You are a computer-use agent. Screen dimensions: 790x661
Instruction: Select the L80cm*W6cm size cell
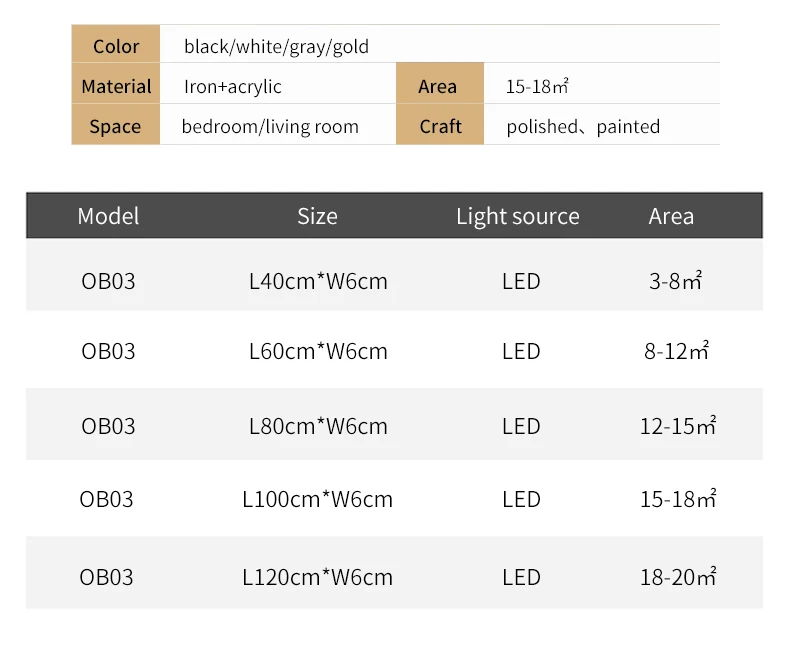coord(318,426)
